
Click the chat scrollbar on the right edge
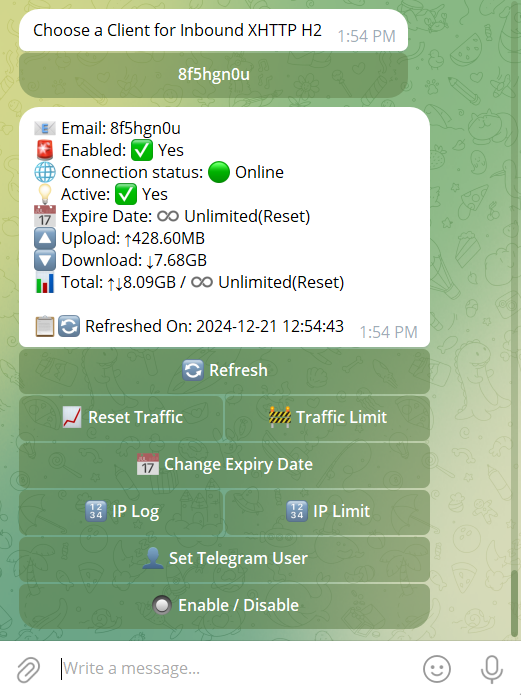[x=514, y=603]
